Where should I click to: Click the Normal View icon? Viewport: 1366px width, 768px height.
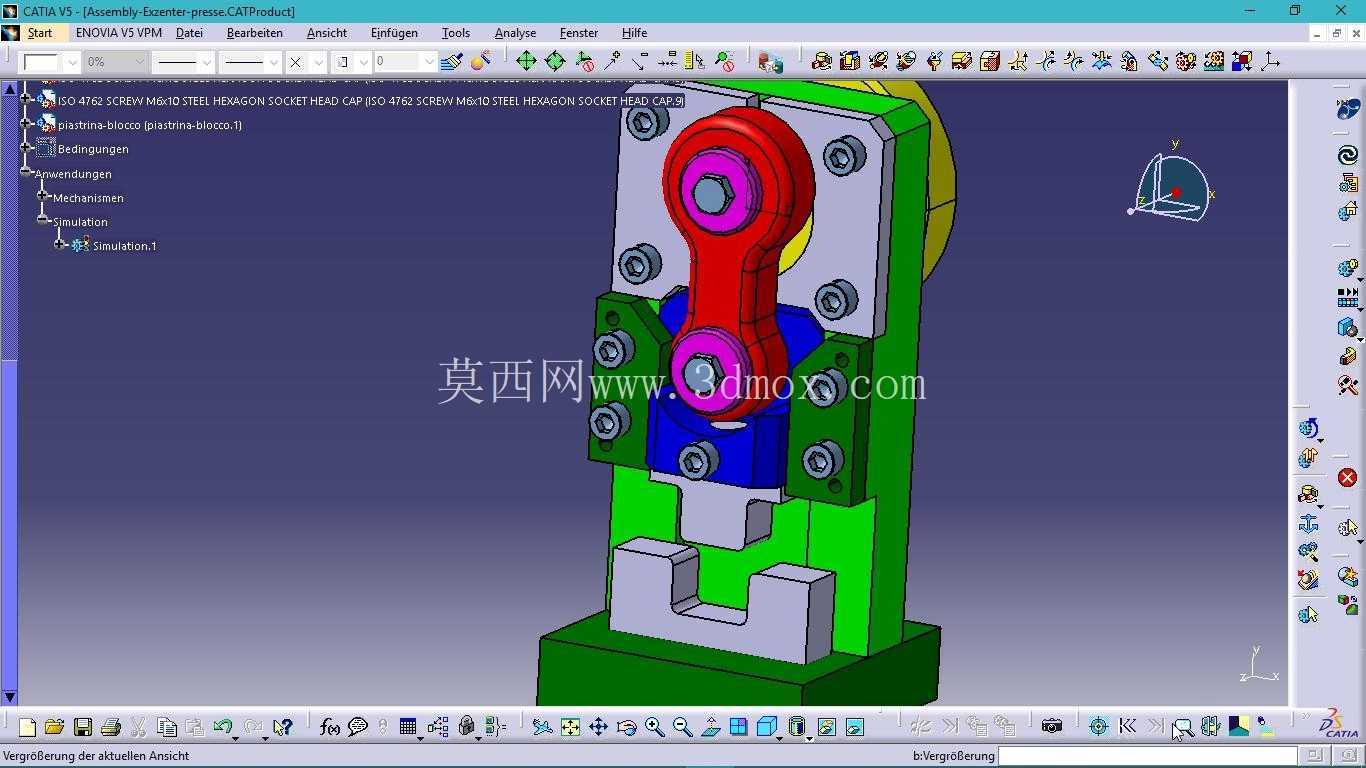coord(710,727)
